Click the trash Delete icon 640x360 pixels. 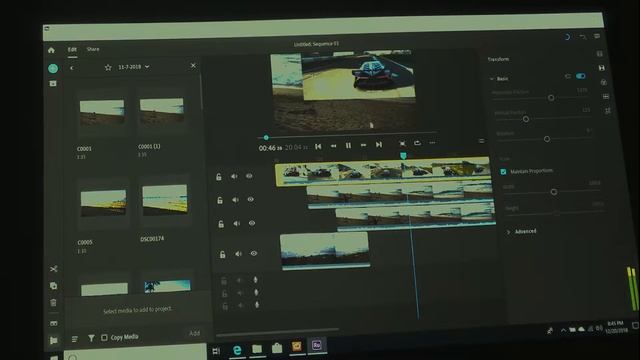point(53,303)
